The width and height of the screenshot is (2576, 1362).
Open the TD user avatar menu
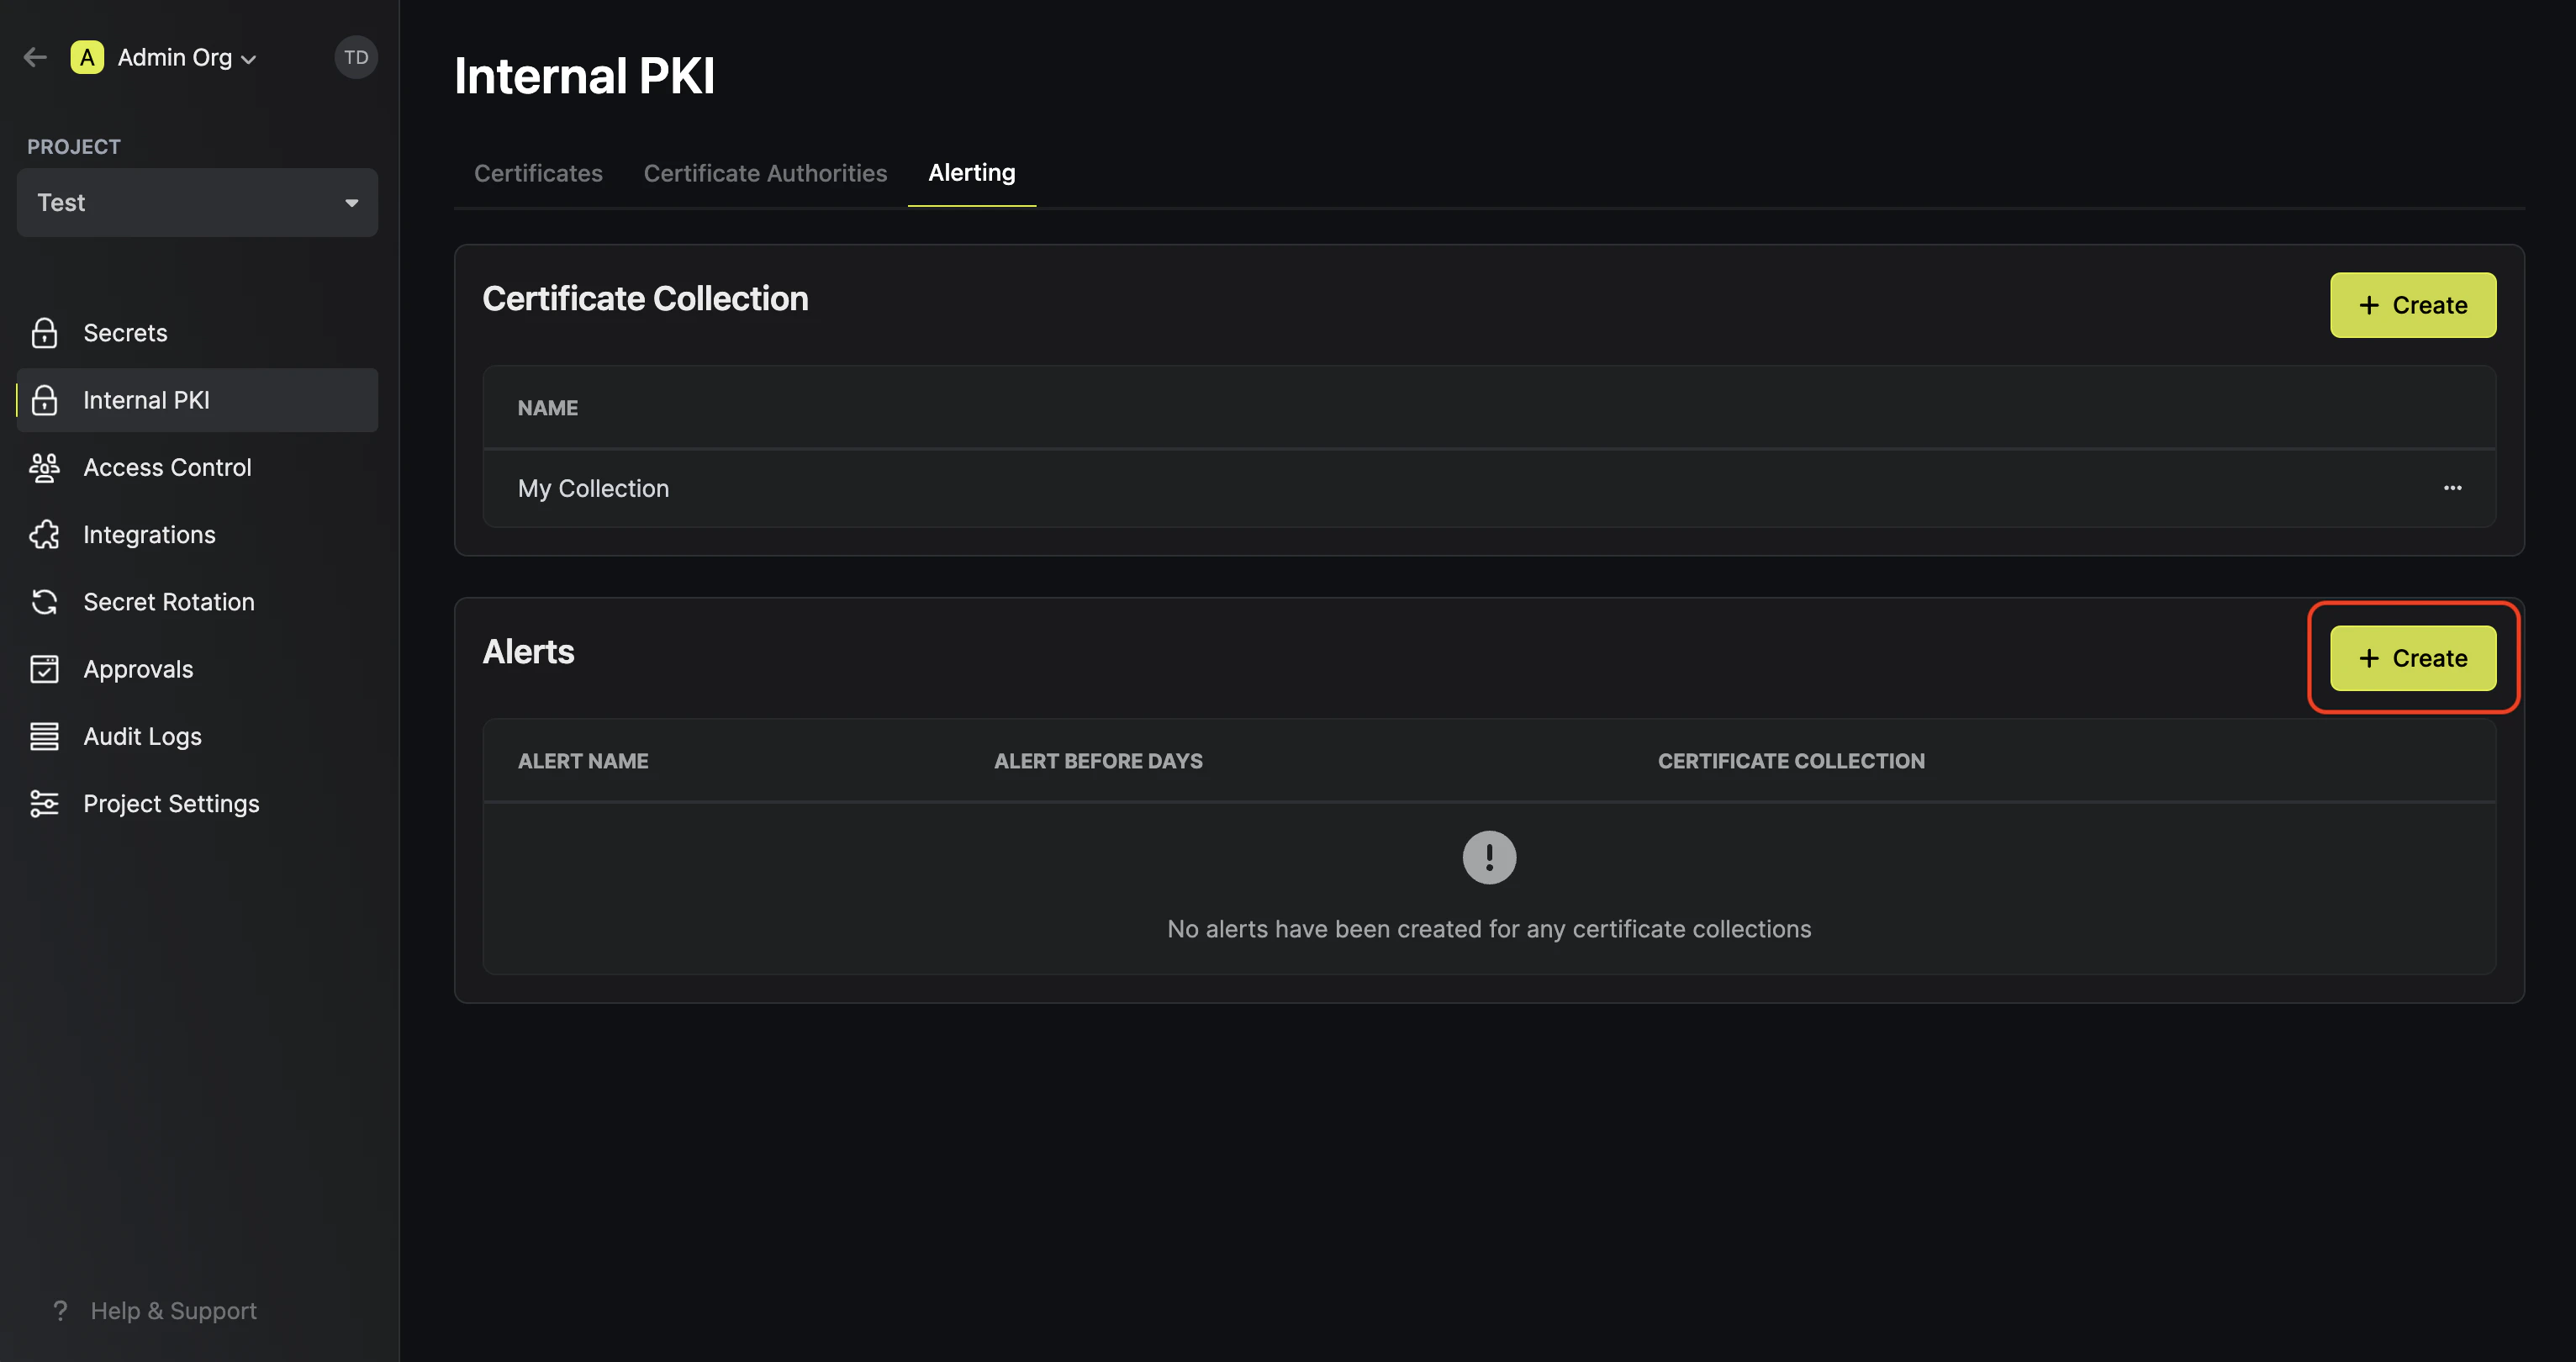[356, 57]
